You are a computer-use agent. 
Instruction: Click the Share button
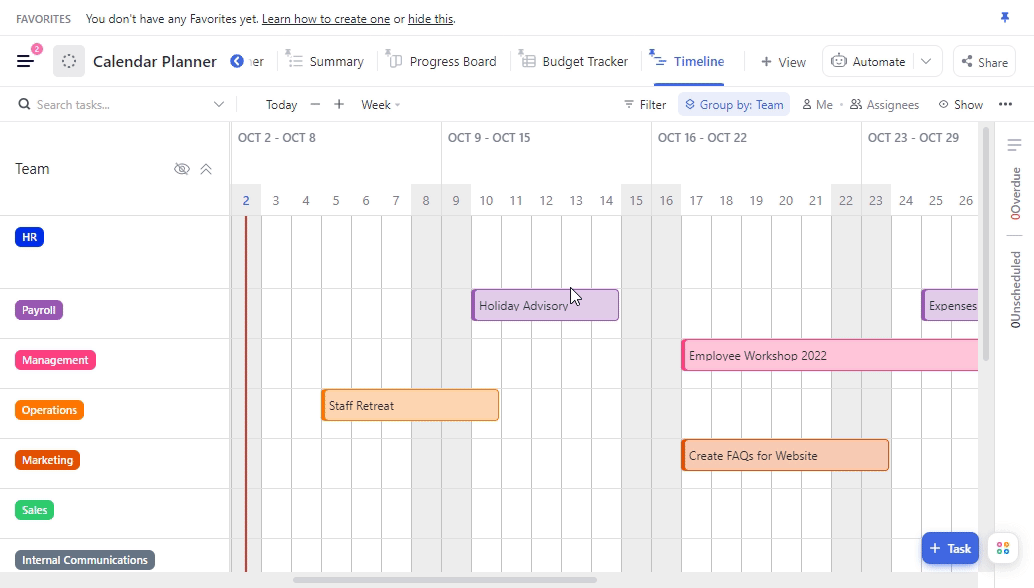click(x=984, y=61)
